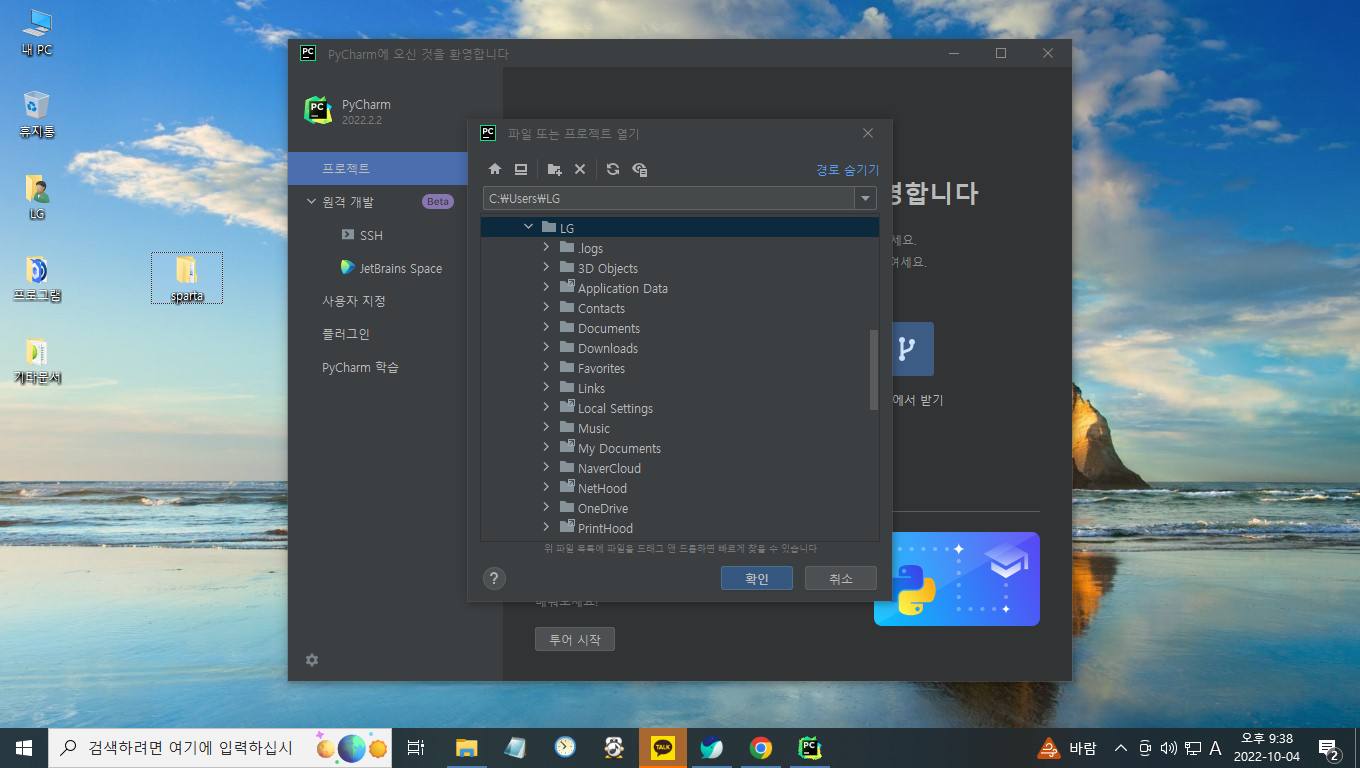Expand the Favorites folder
The height and width of the screenshot is (768, 1360).
(546, 368)
